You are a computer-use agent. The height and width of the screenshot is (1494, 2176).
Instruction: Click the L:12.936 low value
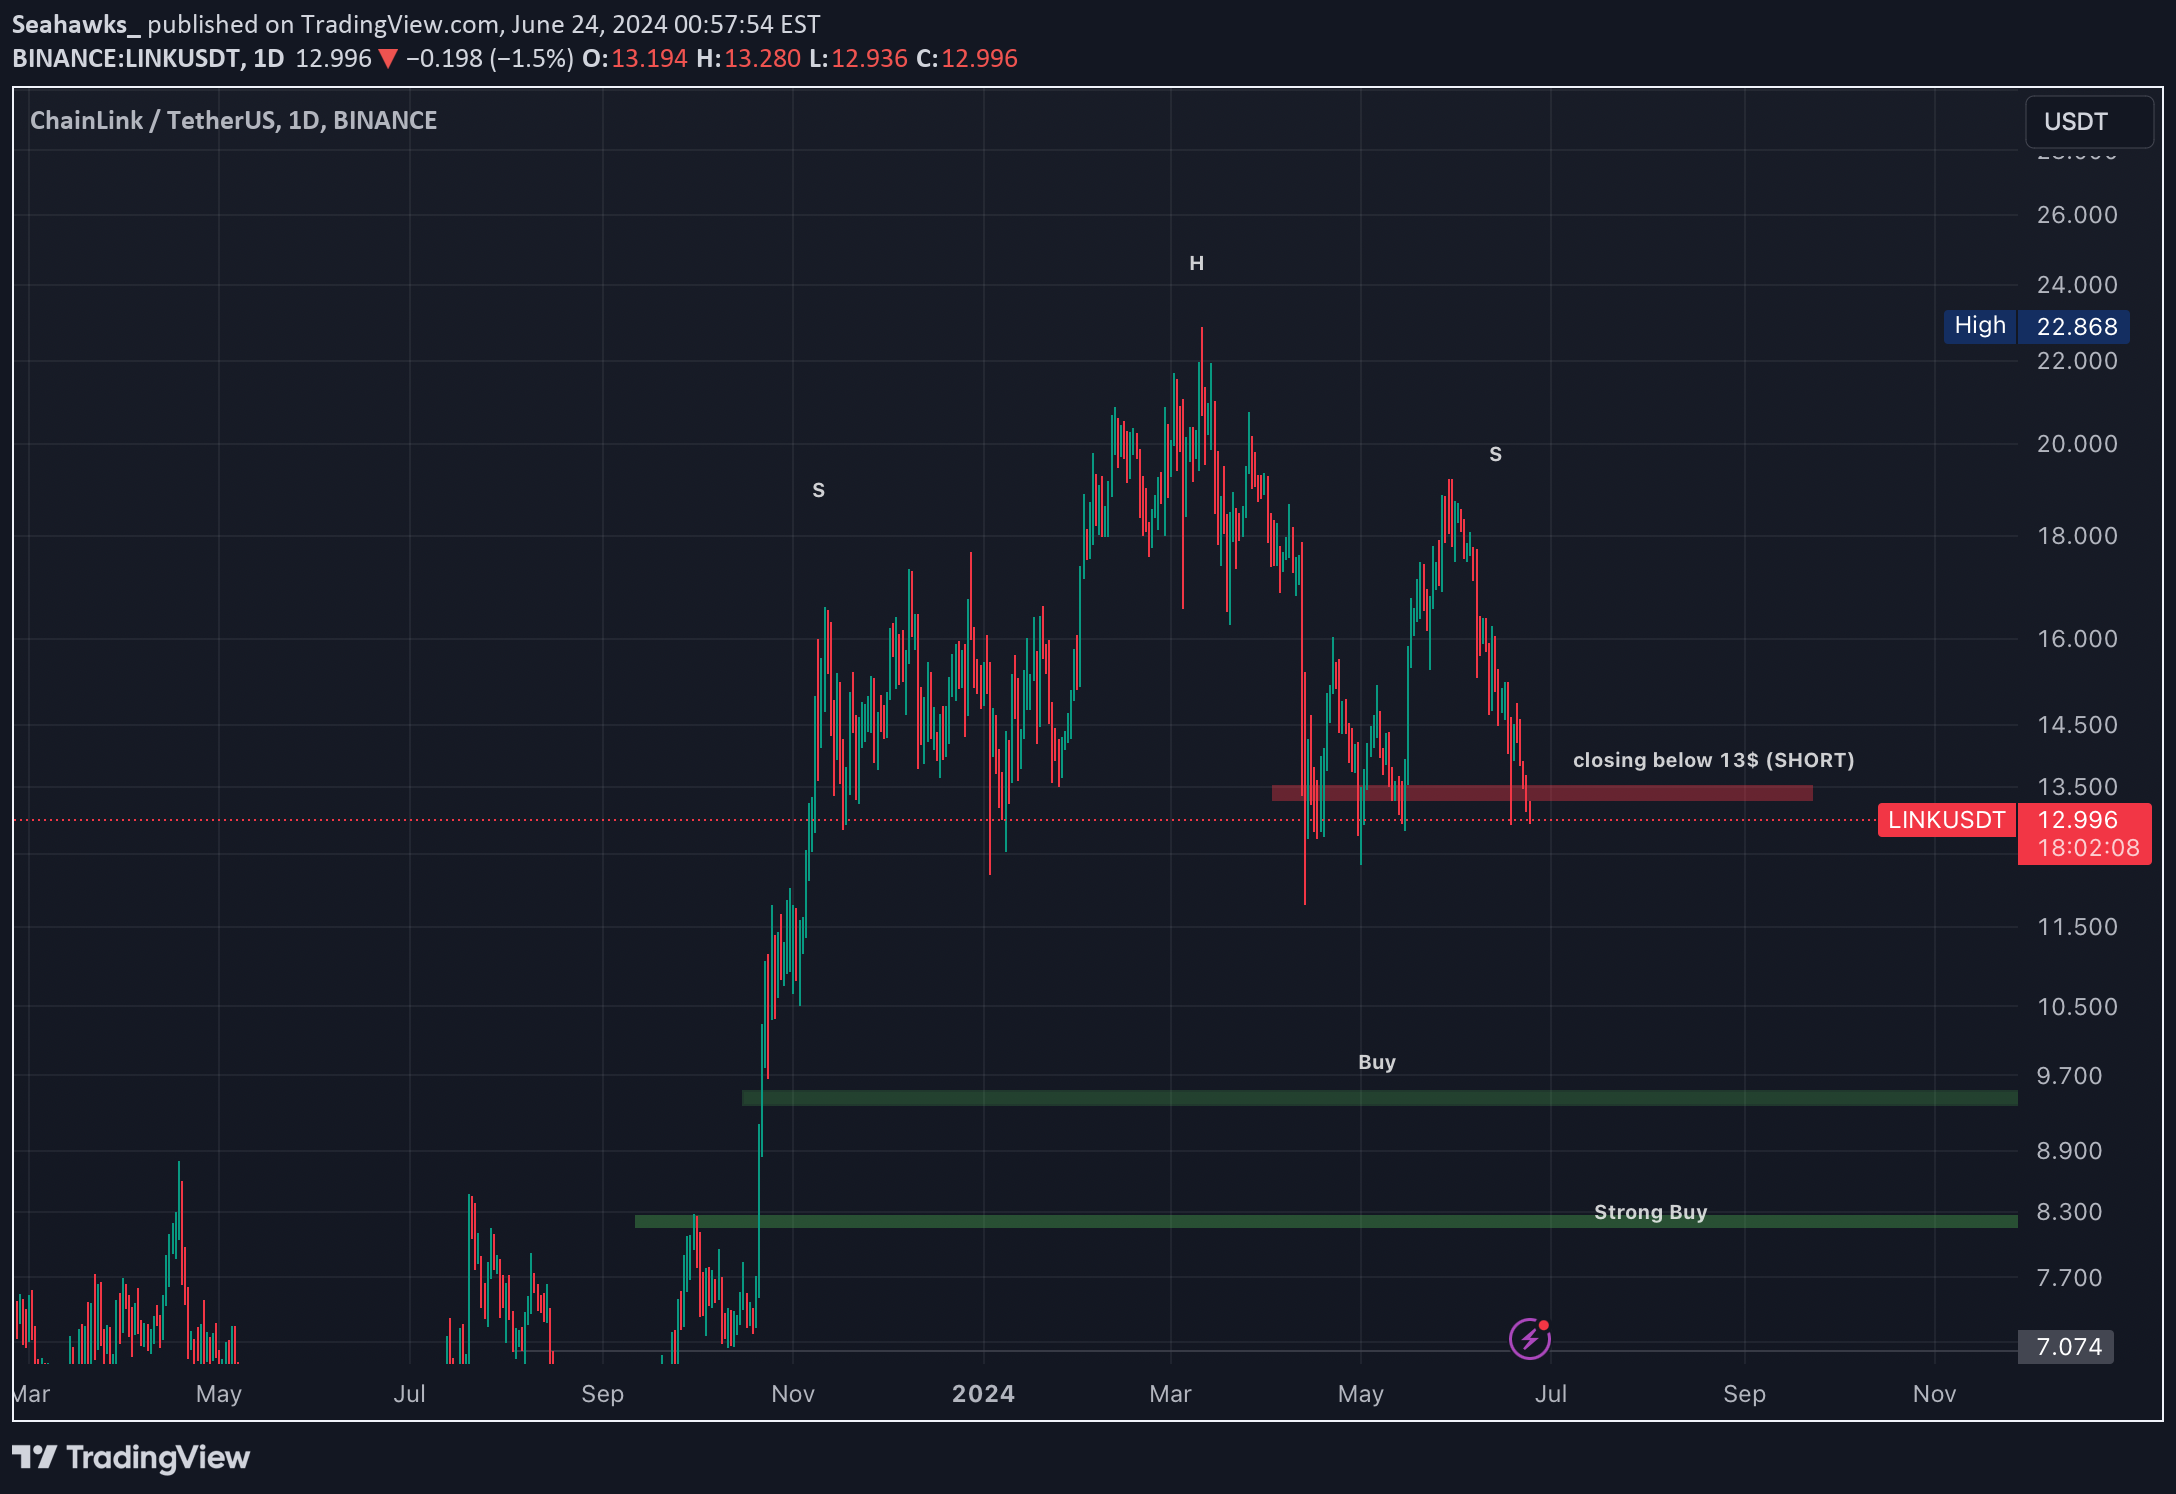(858, 59)
